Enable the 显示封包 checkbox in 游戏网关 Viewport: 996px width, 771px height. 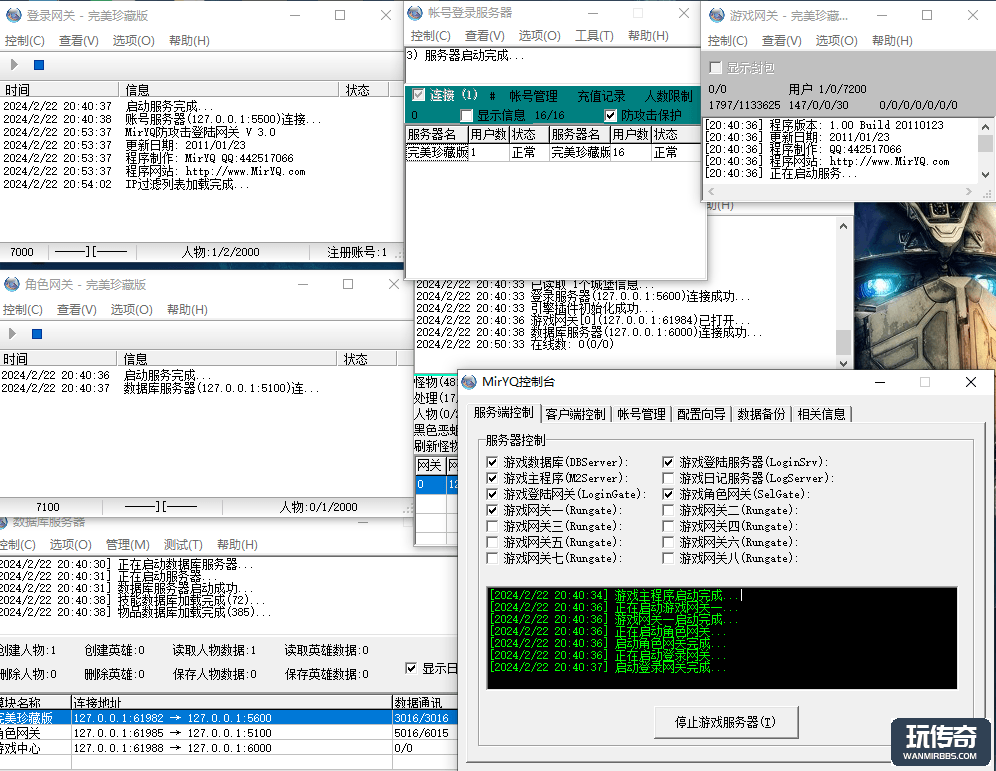pyautogui.click(x=716, y=67)
